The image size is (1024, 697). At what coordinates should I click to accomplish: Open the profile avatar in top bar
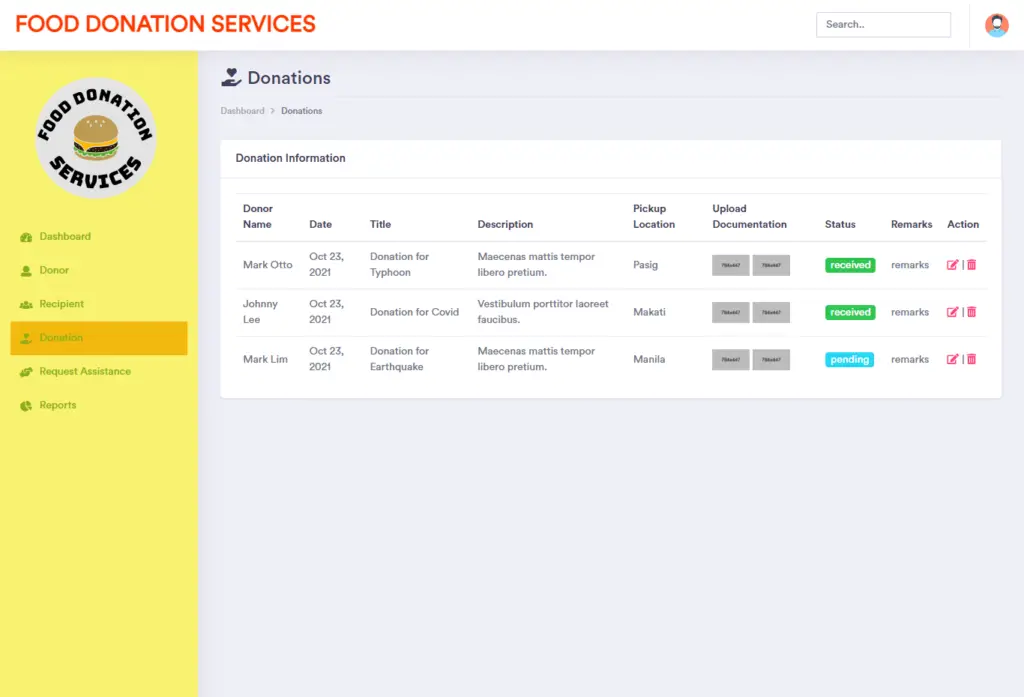point(996,24)
